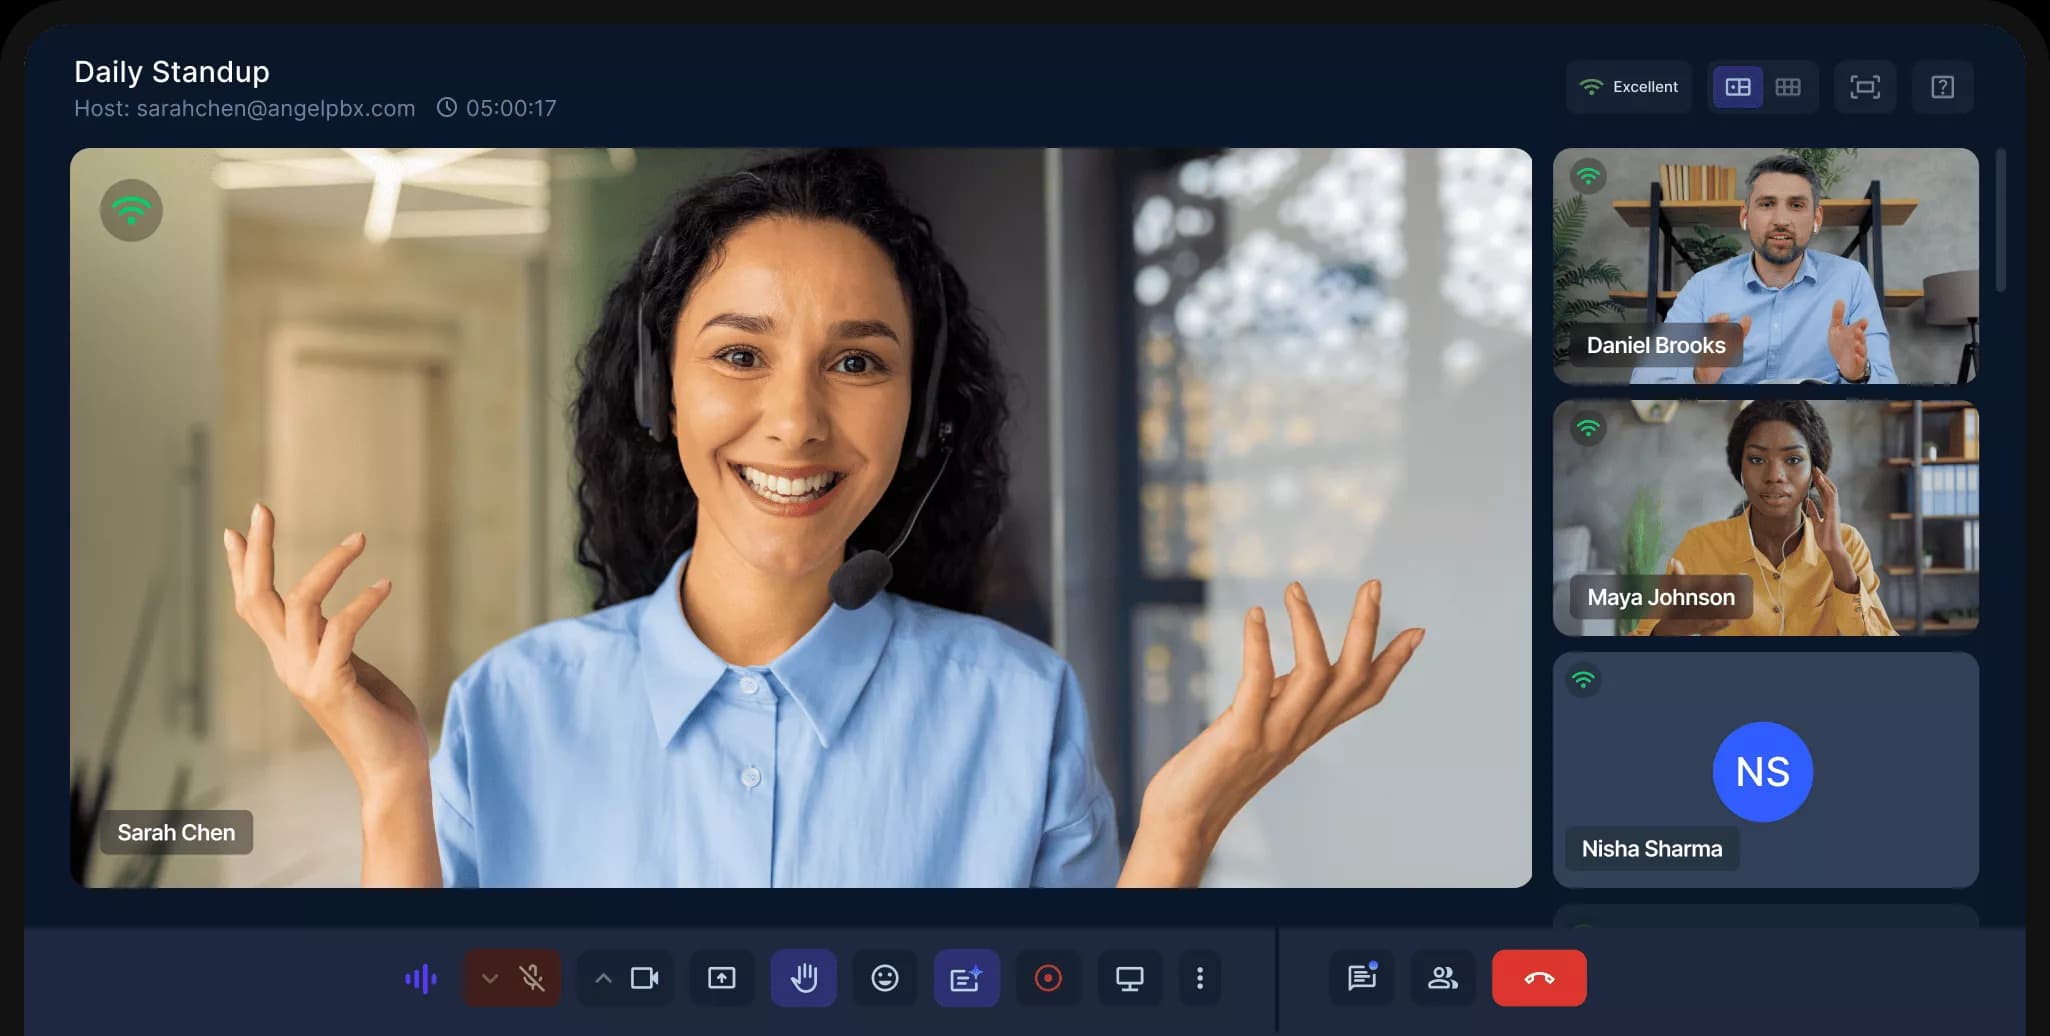Switch to grid layout view

pyautogui.click(x=1788, y=87)
